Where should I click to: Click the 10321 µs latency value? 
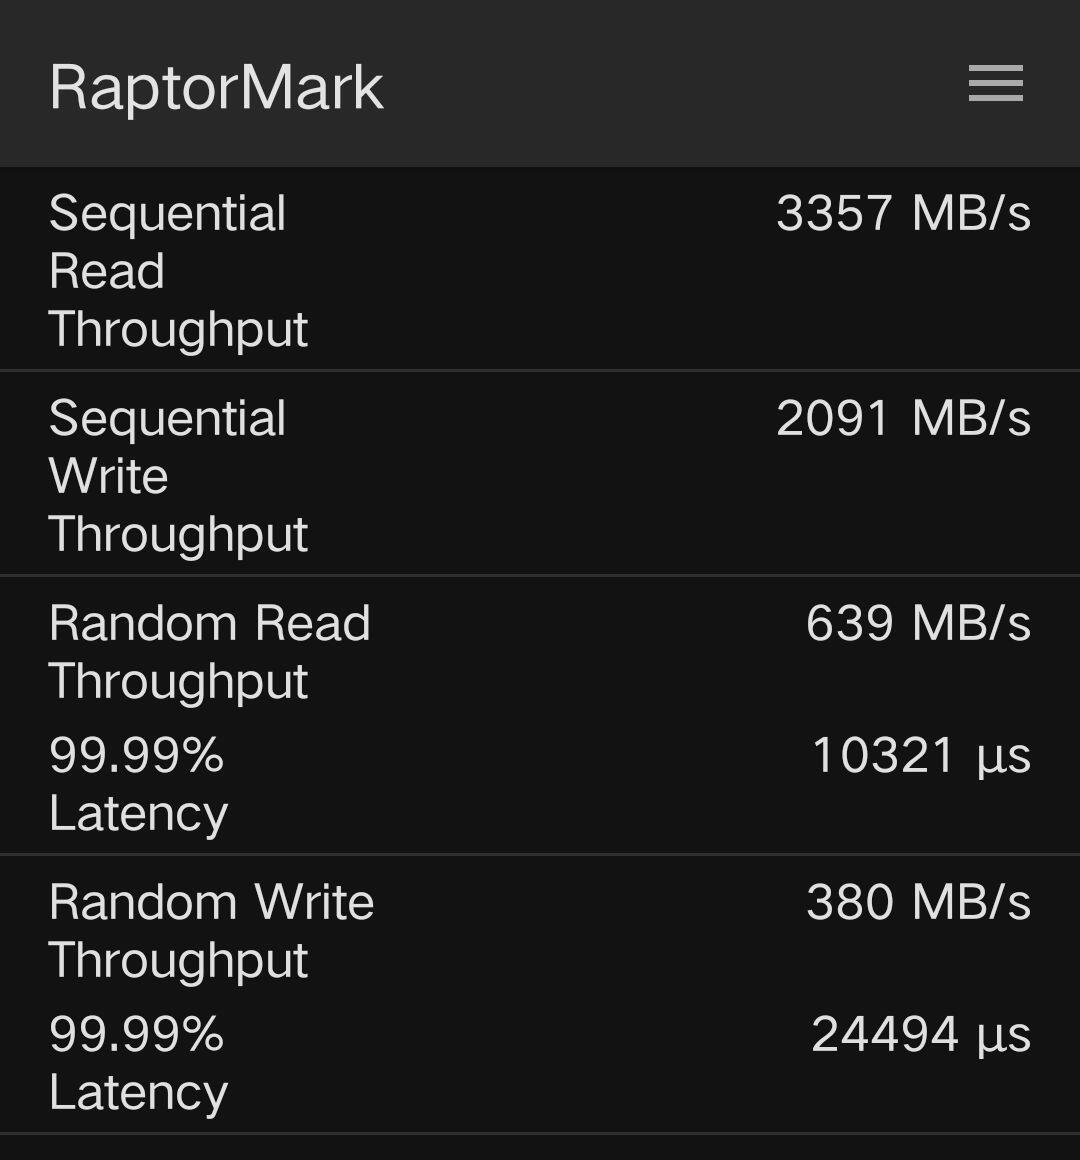[x=920, y=755]
